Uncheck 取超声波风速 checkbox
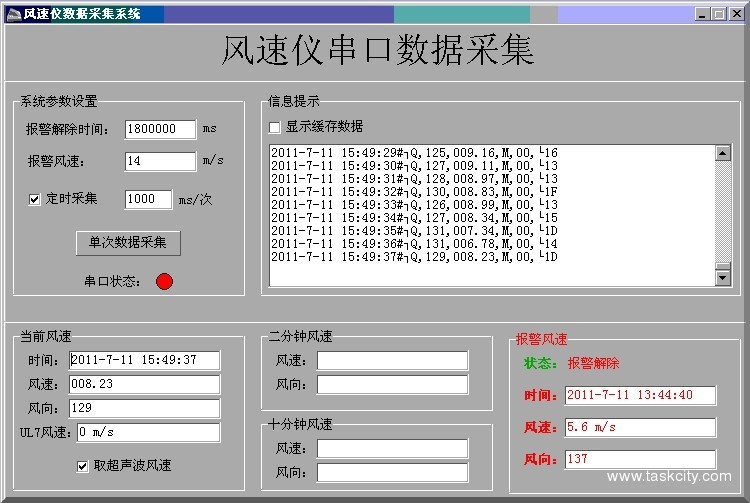The height and width of the screenshot is (503, 750). tap(82, 466)
